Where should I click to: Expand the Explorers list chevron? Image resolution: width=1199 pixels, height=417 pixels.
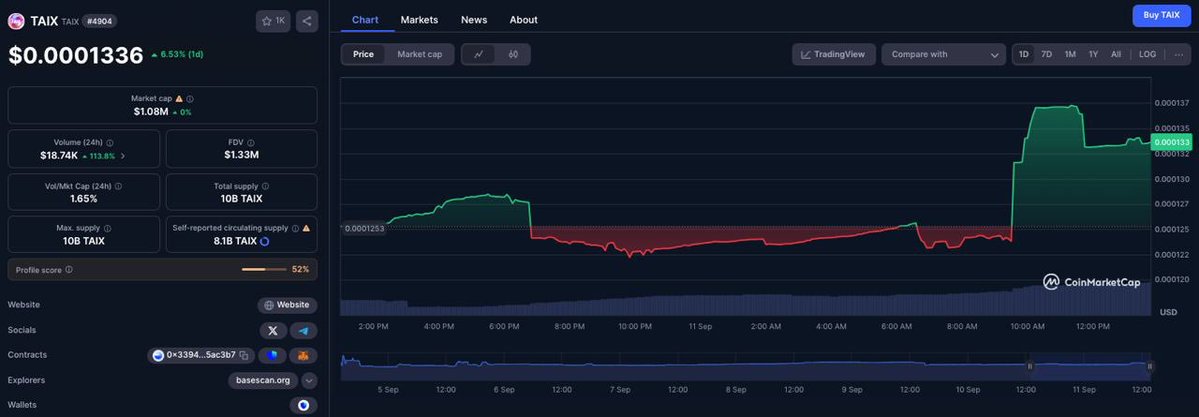pyautogui.click(x=309, y=380)
